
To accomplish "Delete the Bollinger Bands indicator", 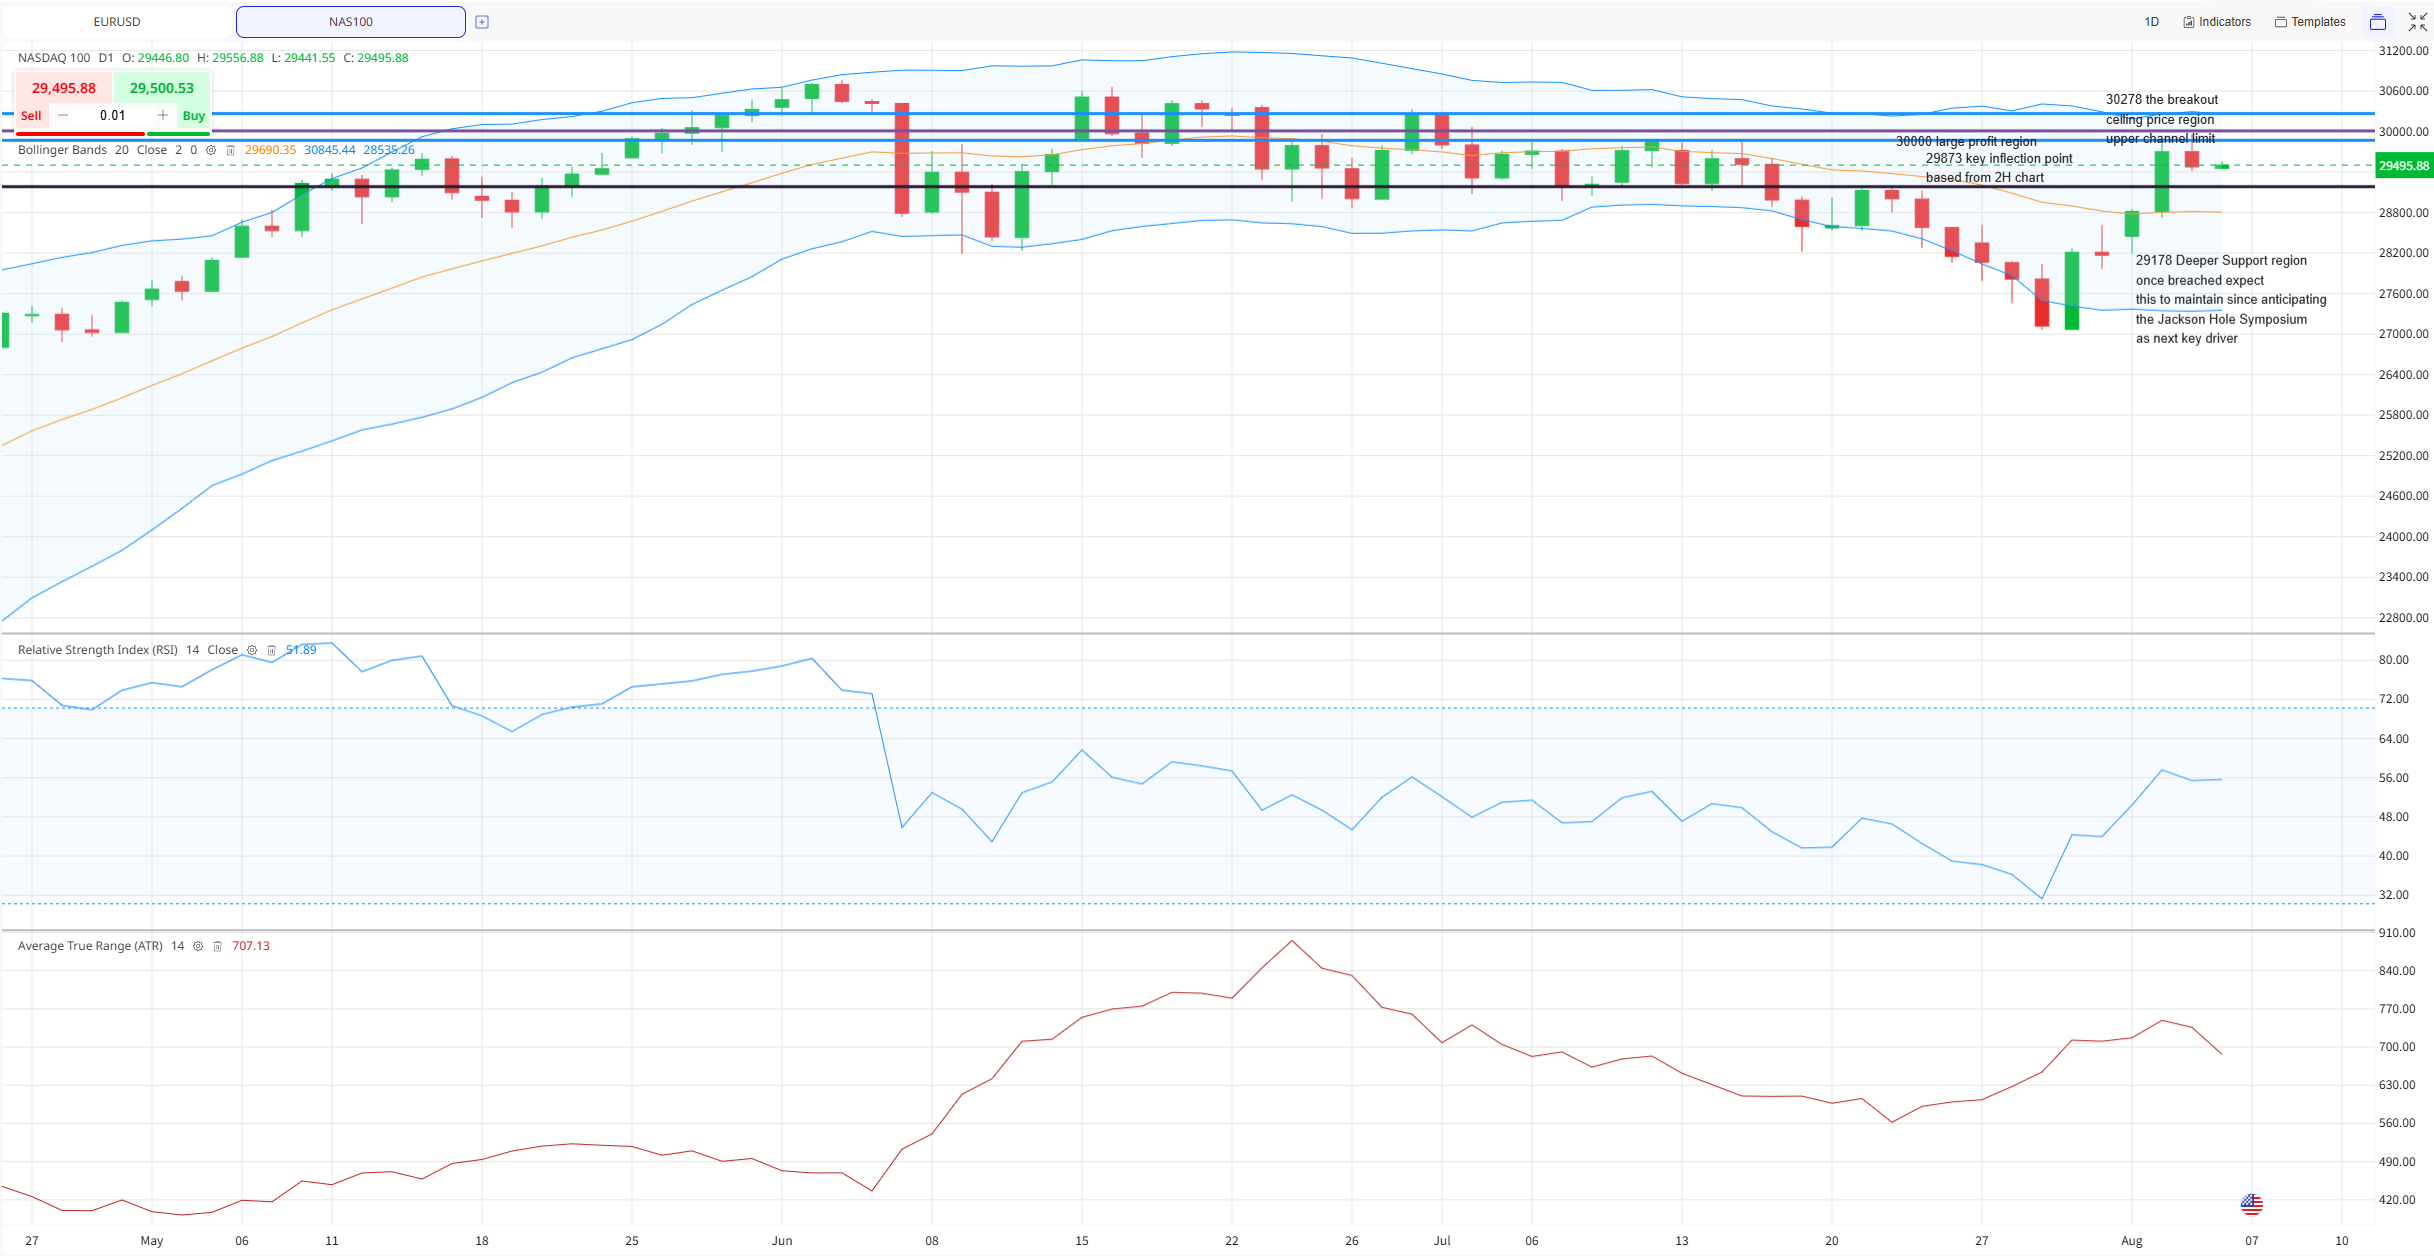I will pos(230,150).
